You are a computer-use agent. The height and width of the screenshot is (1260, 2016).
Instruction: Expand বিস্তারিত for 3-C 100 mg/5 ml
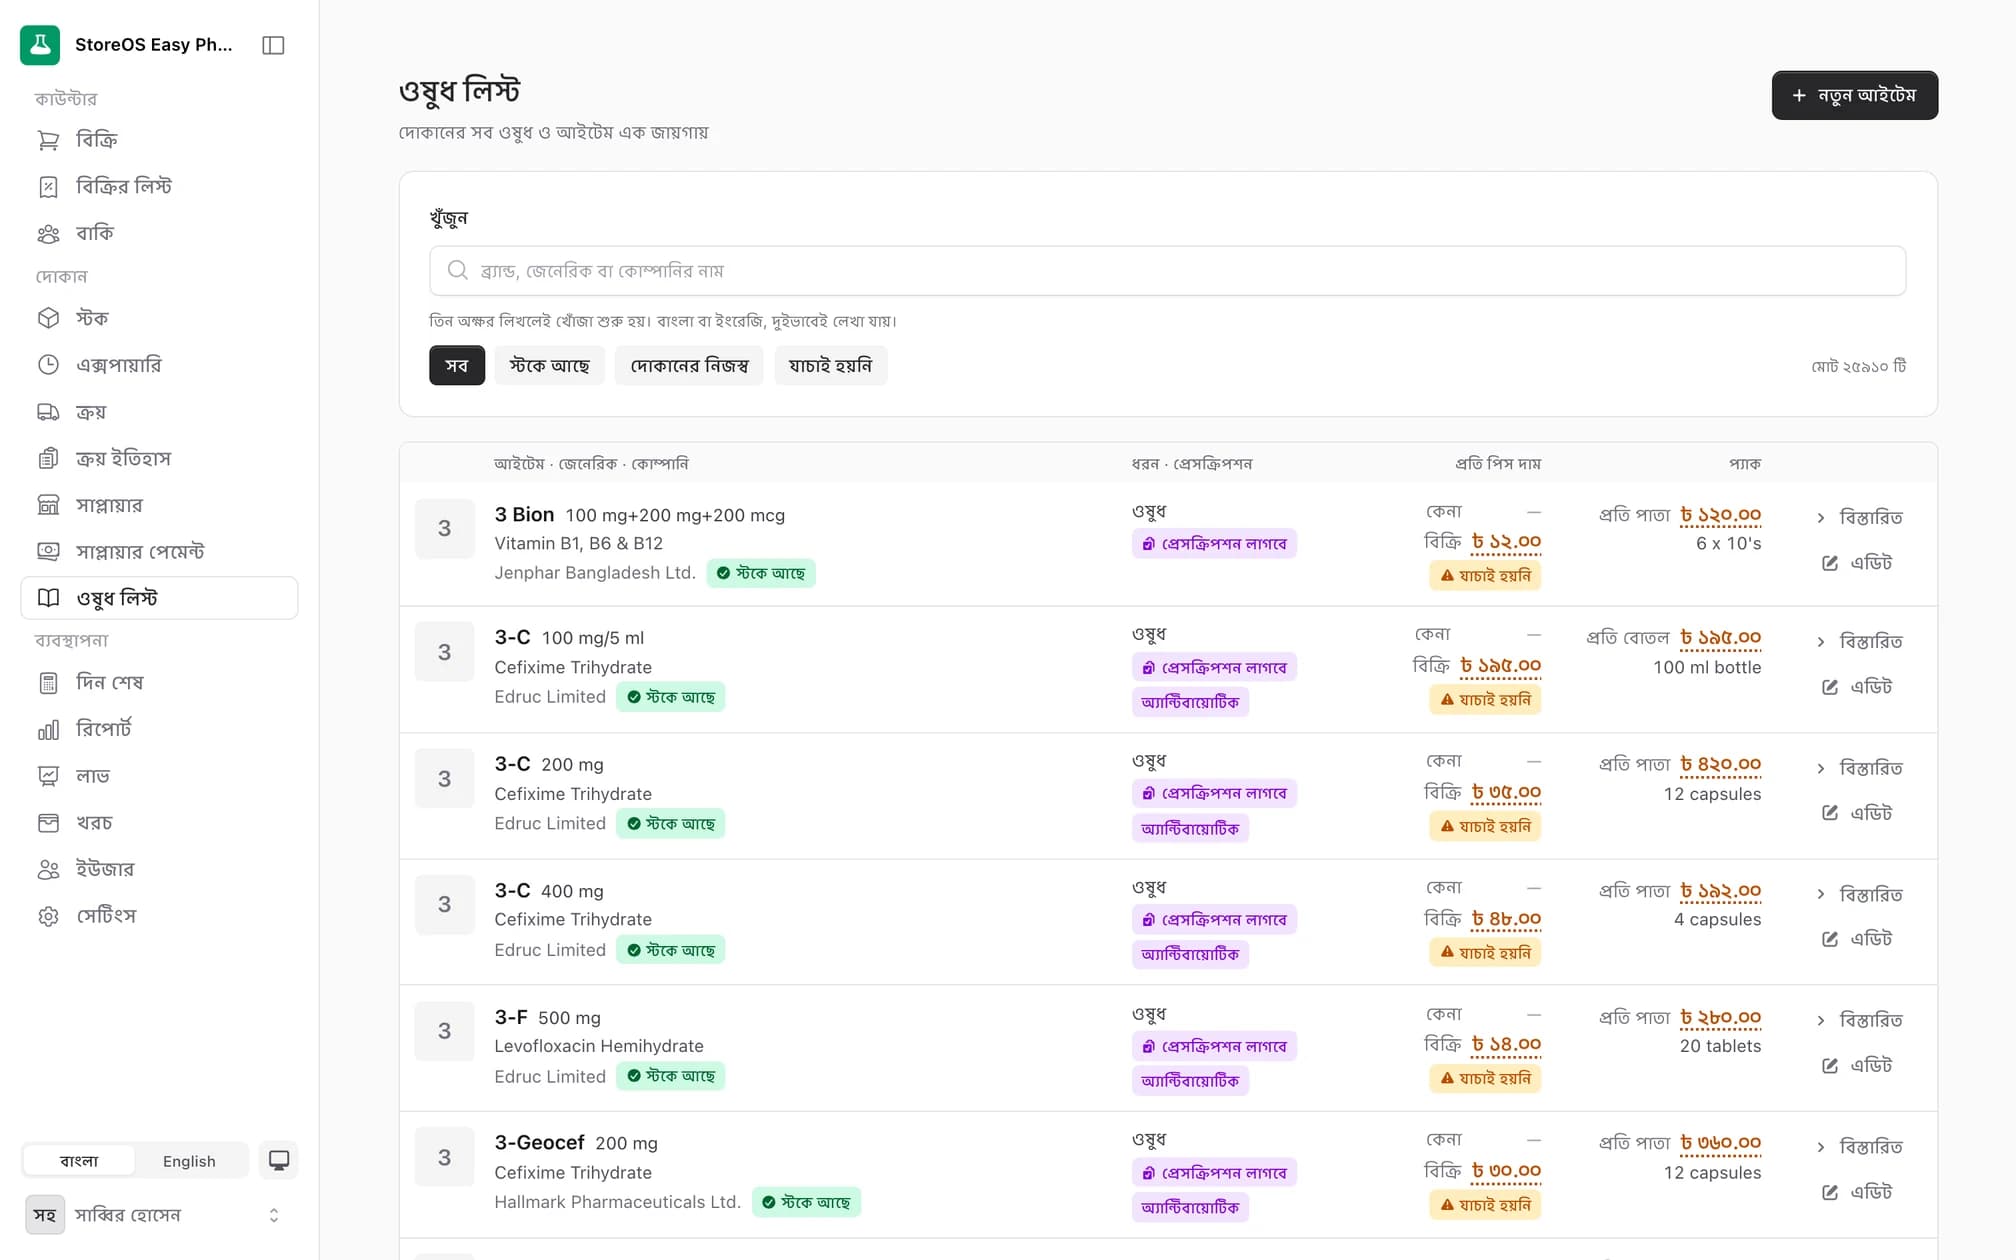pyautogui.click(x=1860, y=641)
